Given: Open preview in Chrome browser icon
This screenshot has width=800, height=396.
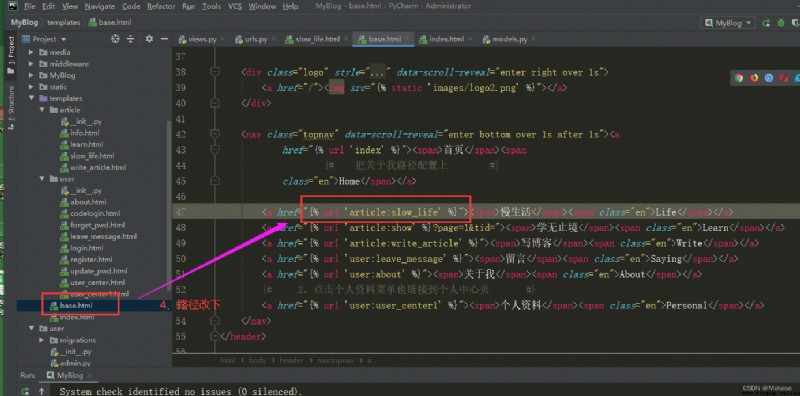Looking at the screenshot, I should (x=739, y=78).
